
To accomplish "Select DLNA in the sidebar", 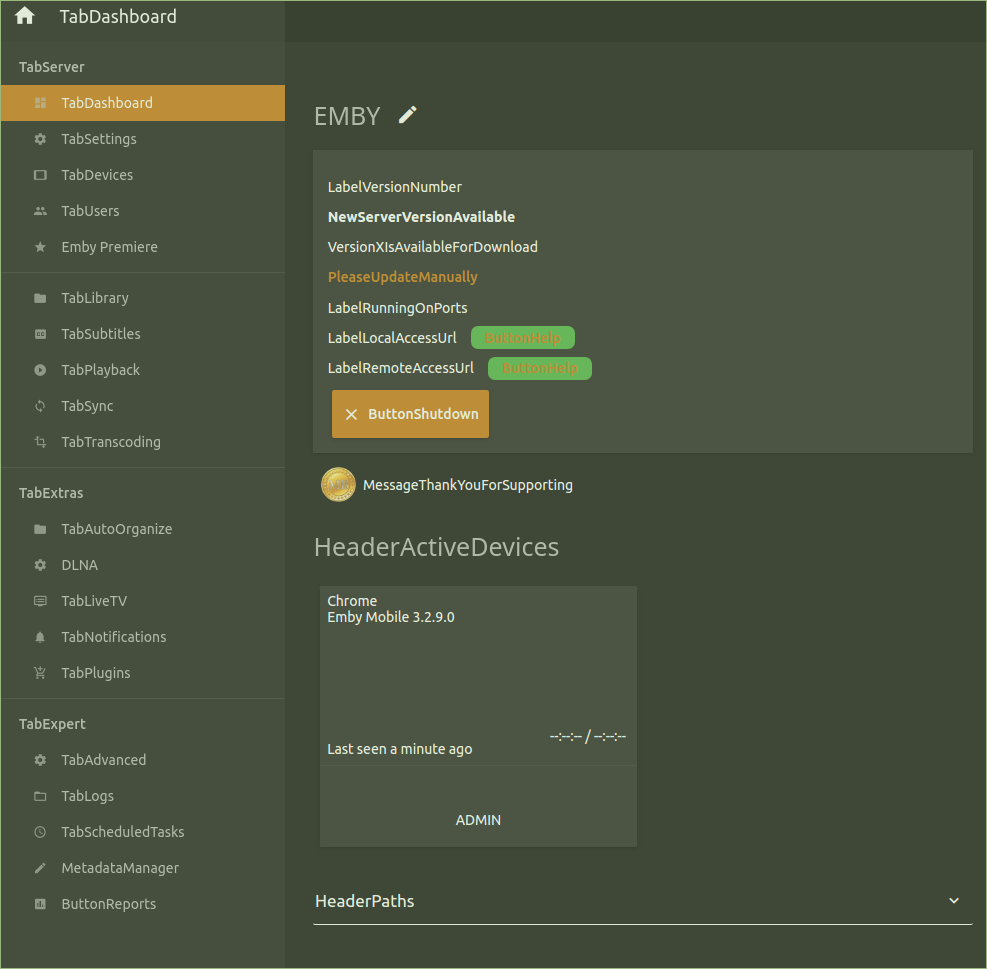I will 143,565.
